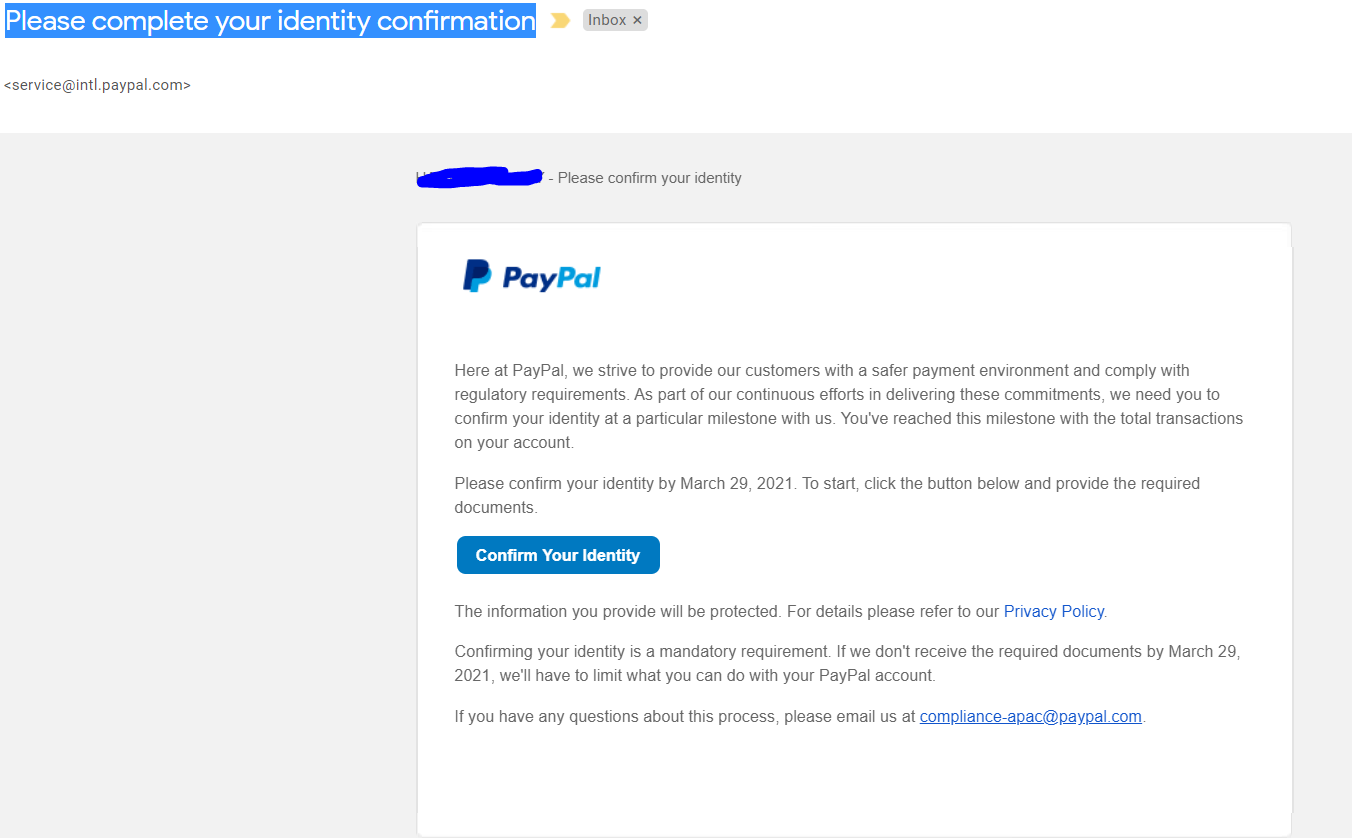Remove the Inbox label using its x
The height and width of the screenshot is (838, 1352).
click(x=638, y=21)
